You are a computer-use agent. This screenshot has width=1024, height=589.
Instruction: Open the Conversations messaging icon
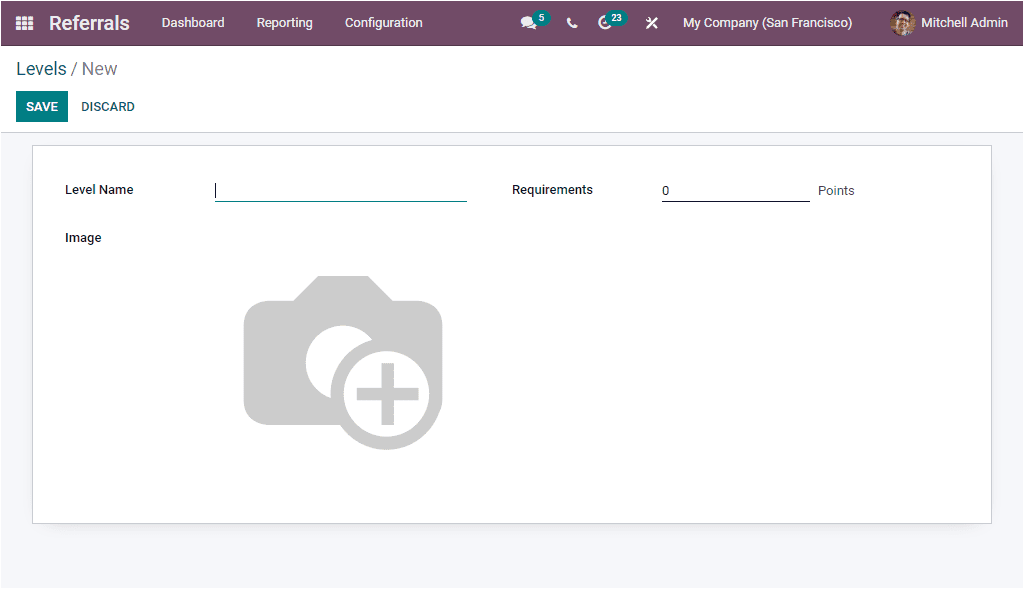pos(527,22)
